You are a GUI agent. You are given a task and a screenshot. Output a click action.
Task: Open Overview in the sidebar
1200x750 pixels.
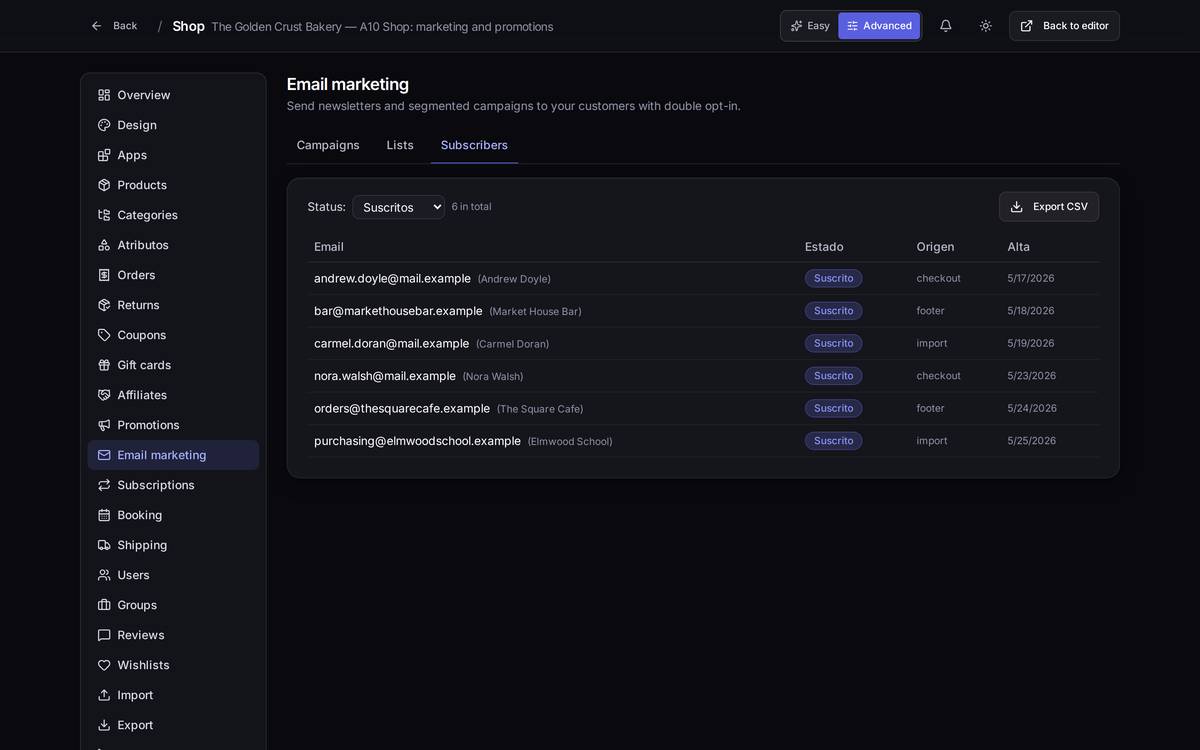click(173, 95)
